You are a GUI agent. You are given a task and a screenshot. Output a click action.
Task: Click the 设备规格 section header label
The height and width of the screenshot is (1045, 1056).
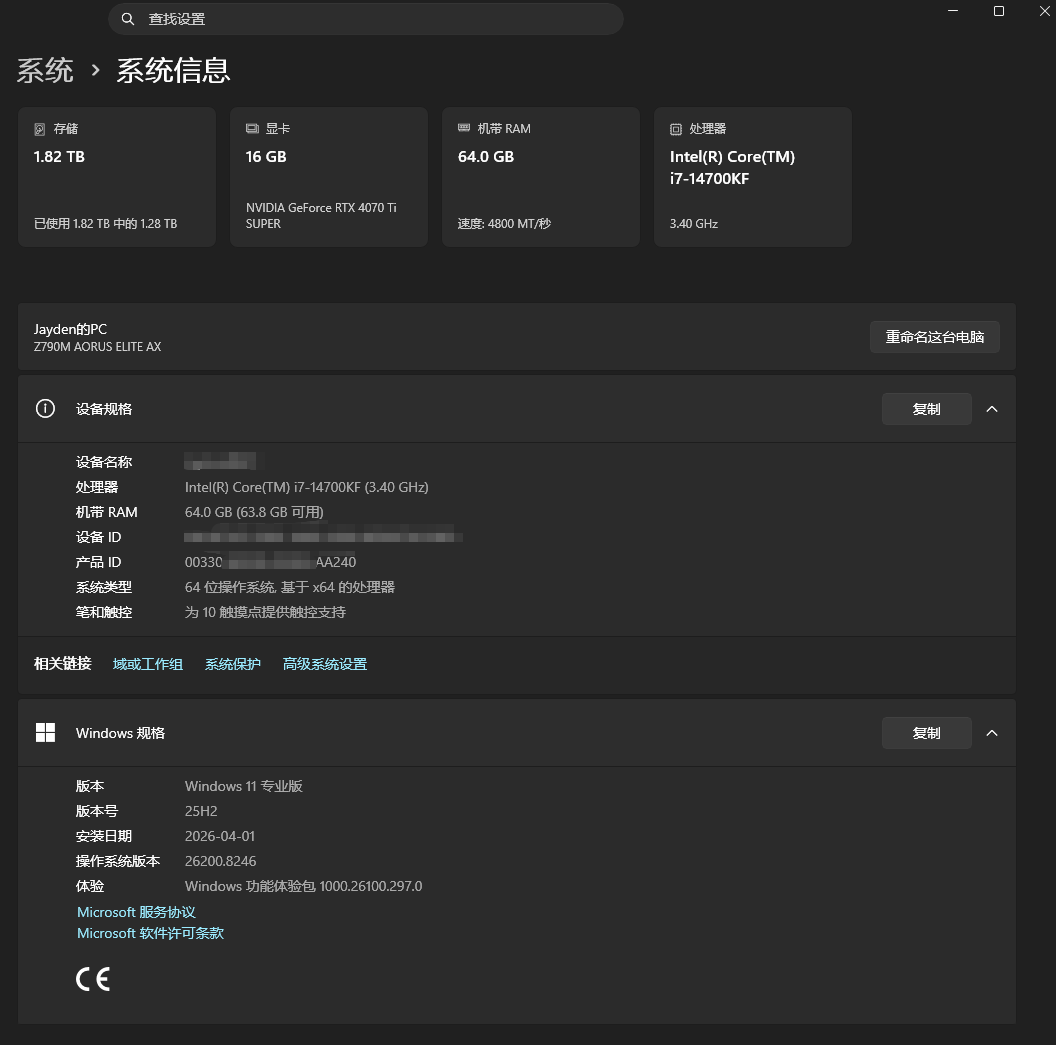point(104,409)
